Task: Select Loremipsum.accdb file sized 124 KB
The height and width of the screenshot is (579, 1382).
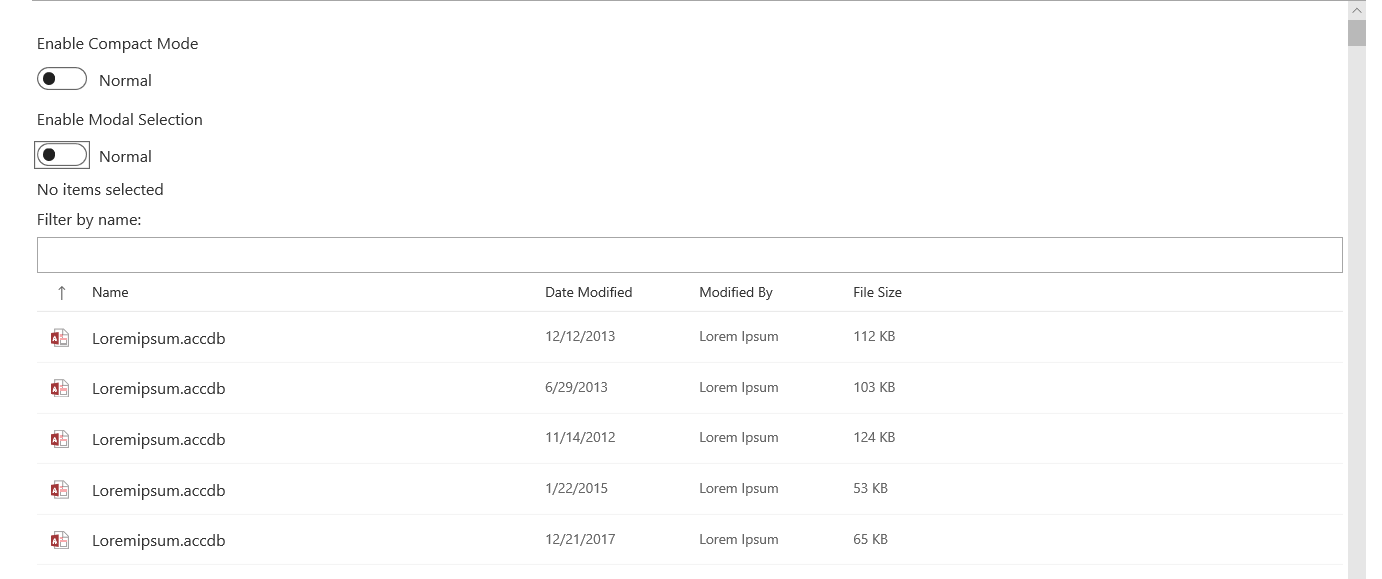Action: [158, 439]
